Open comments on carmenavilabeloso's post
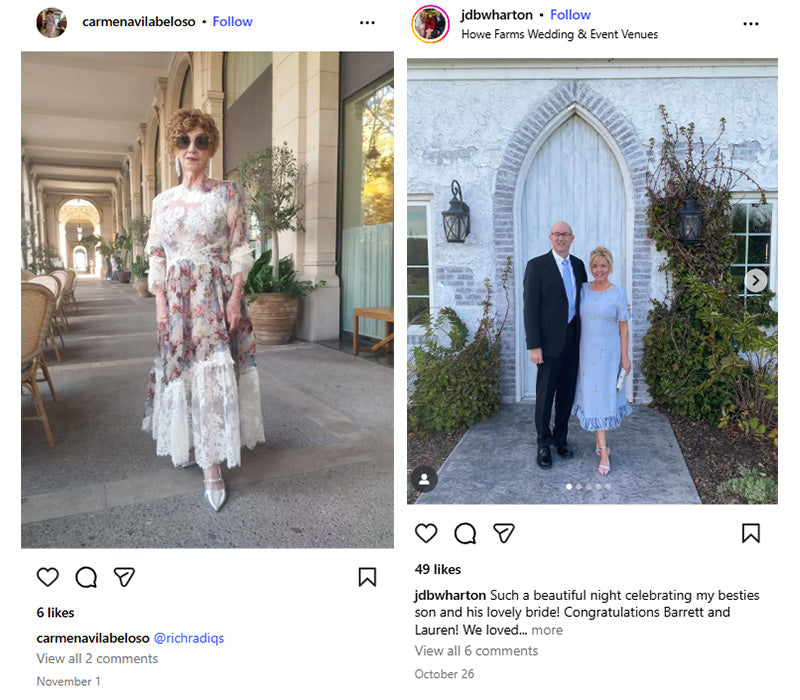 pos(86,577)
